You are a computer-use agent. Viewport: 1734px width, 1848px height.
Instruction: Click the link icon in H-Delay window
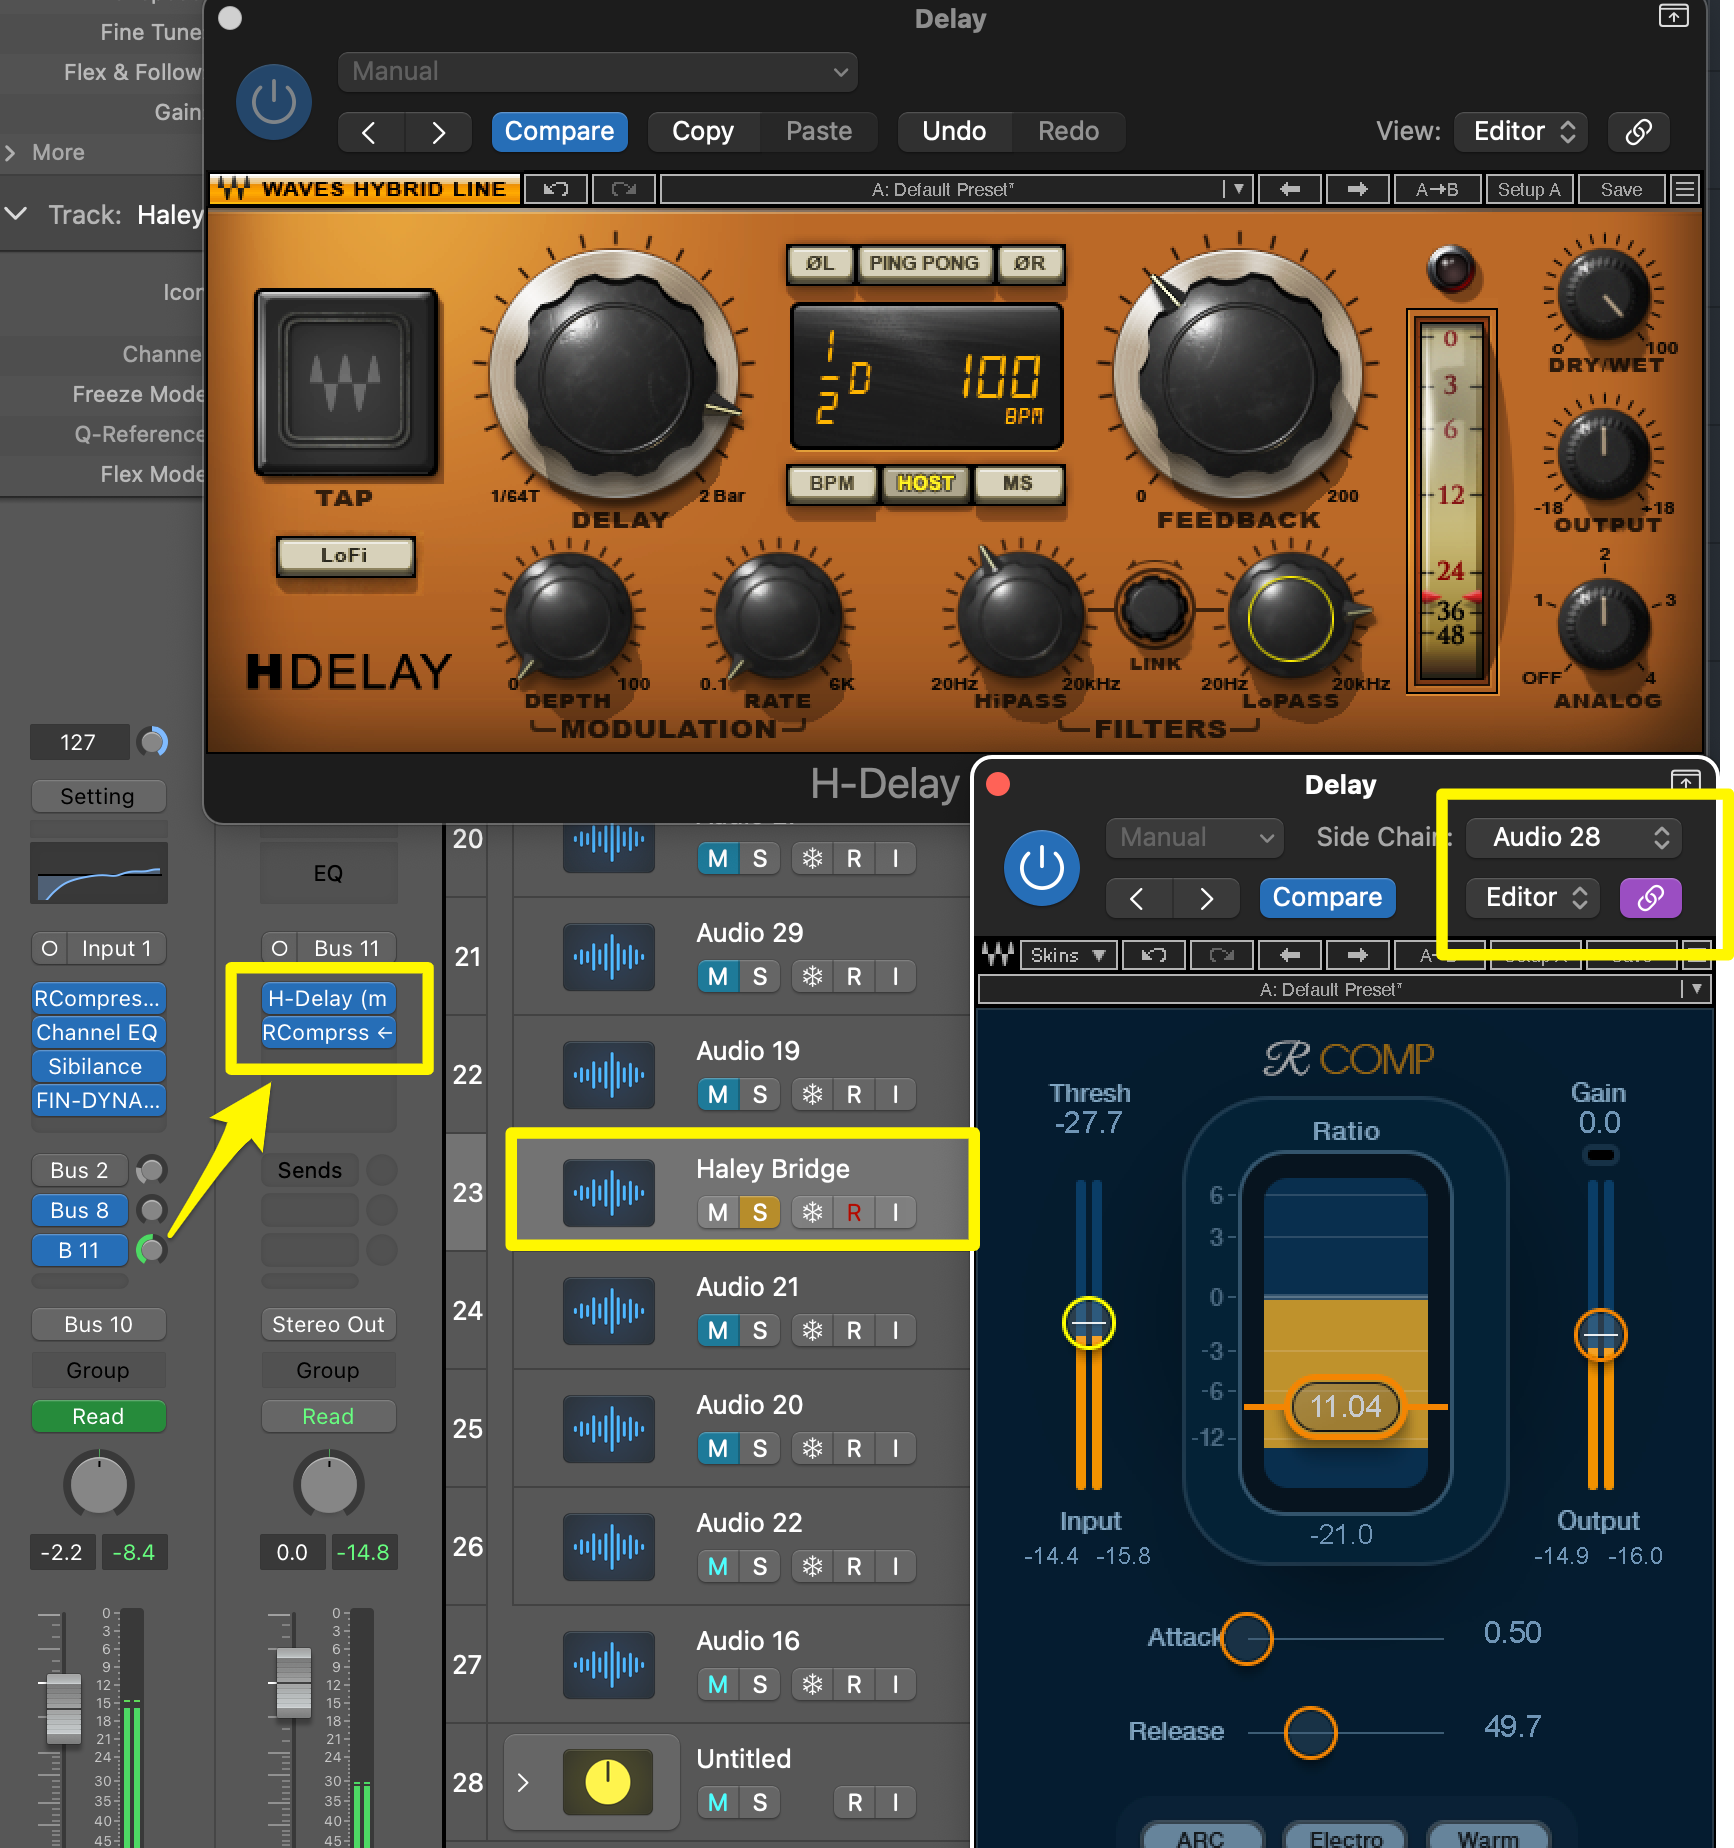tap(1638, 132)
